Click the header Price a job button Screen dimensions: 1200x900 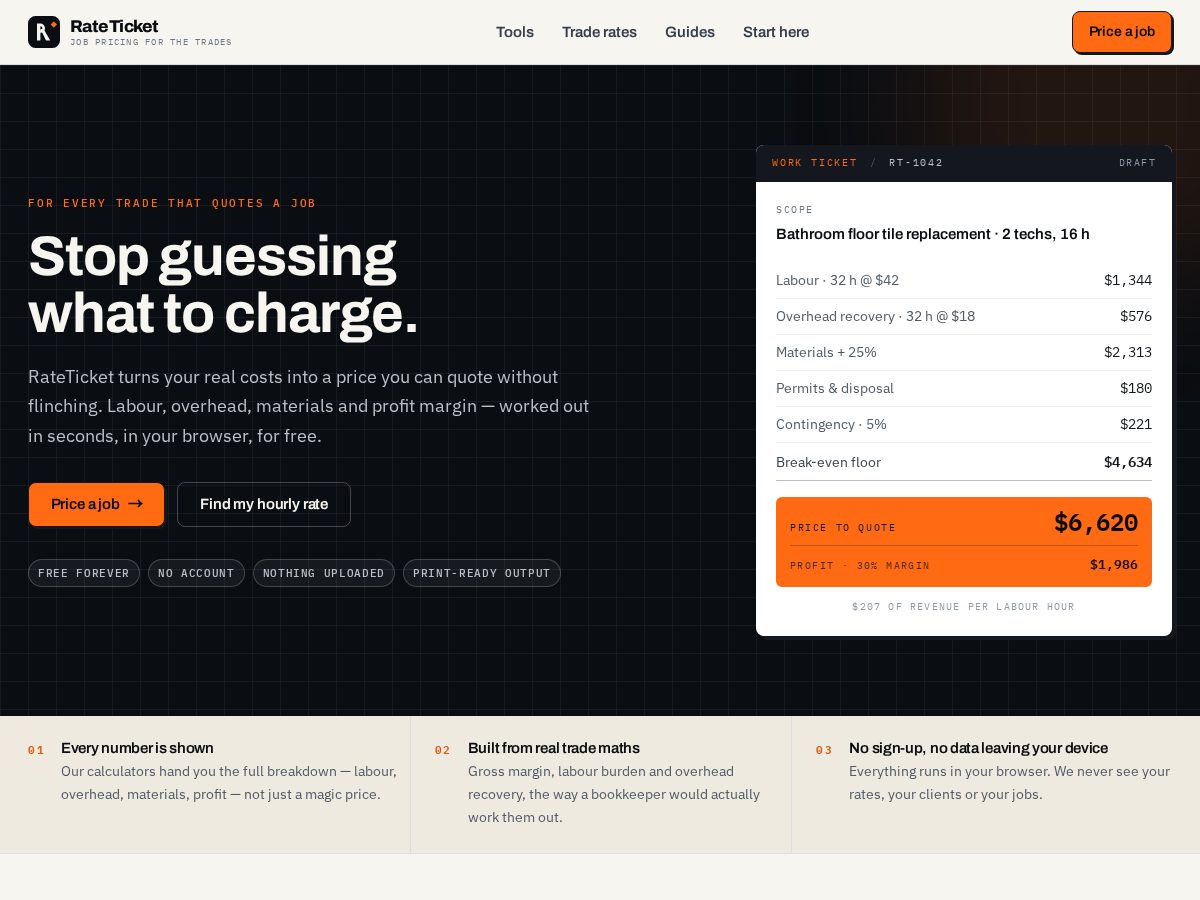click(1122, 32)
